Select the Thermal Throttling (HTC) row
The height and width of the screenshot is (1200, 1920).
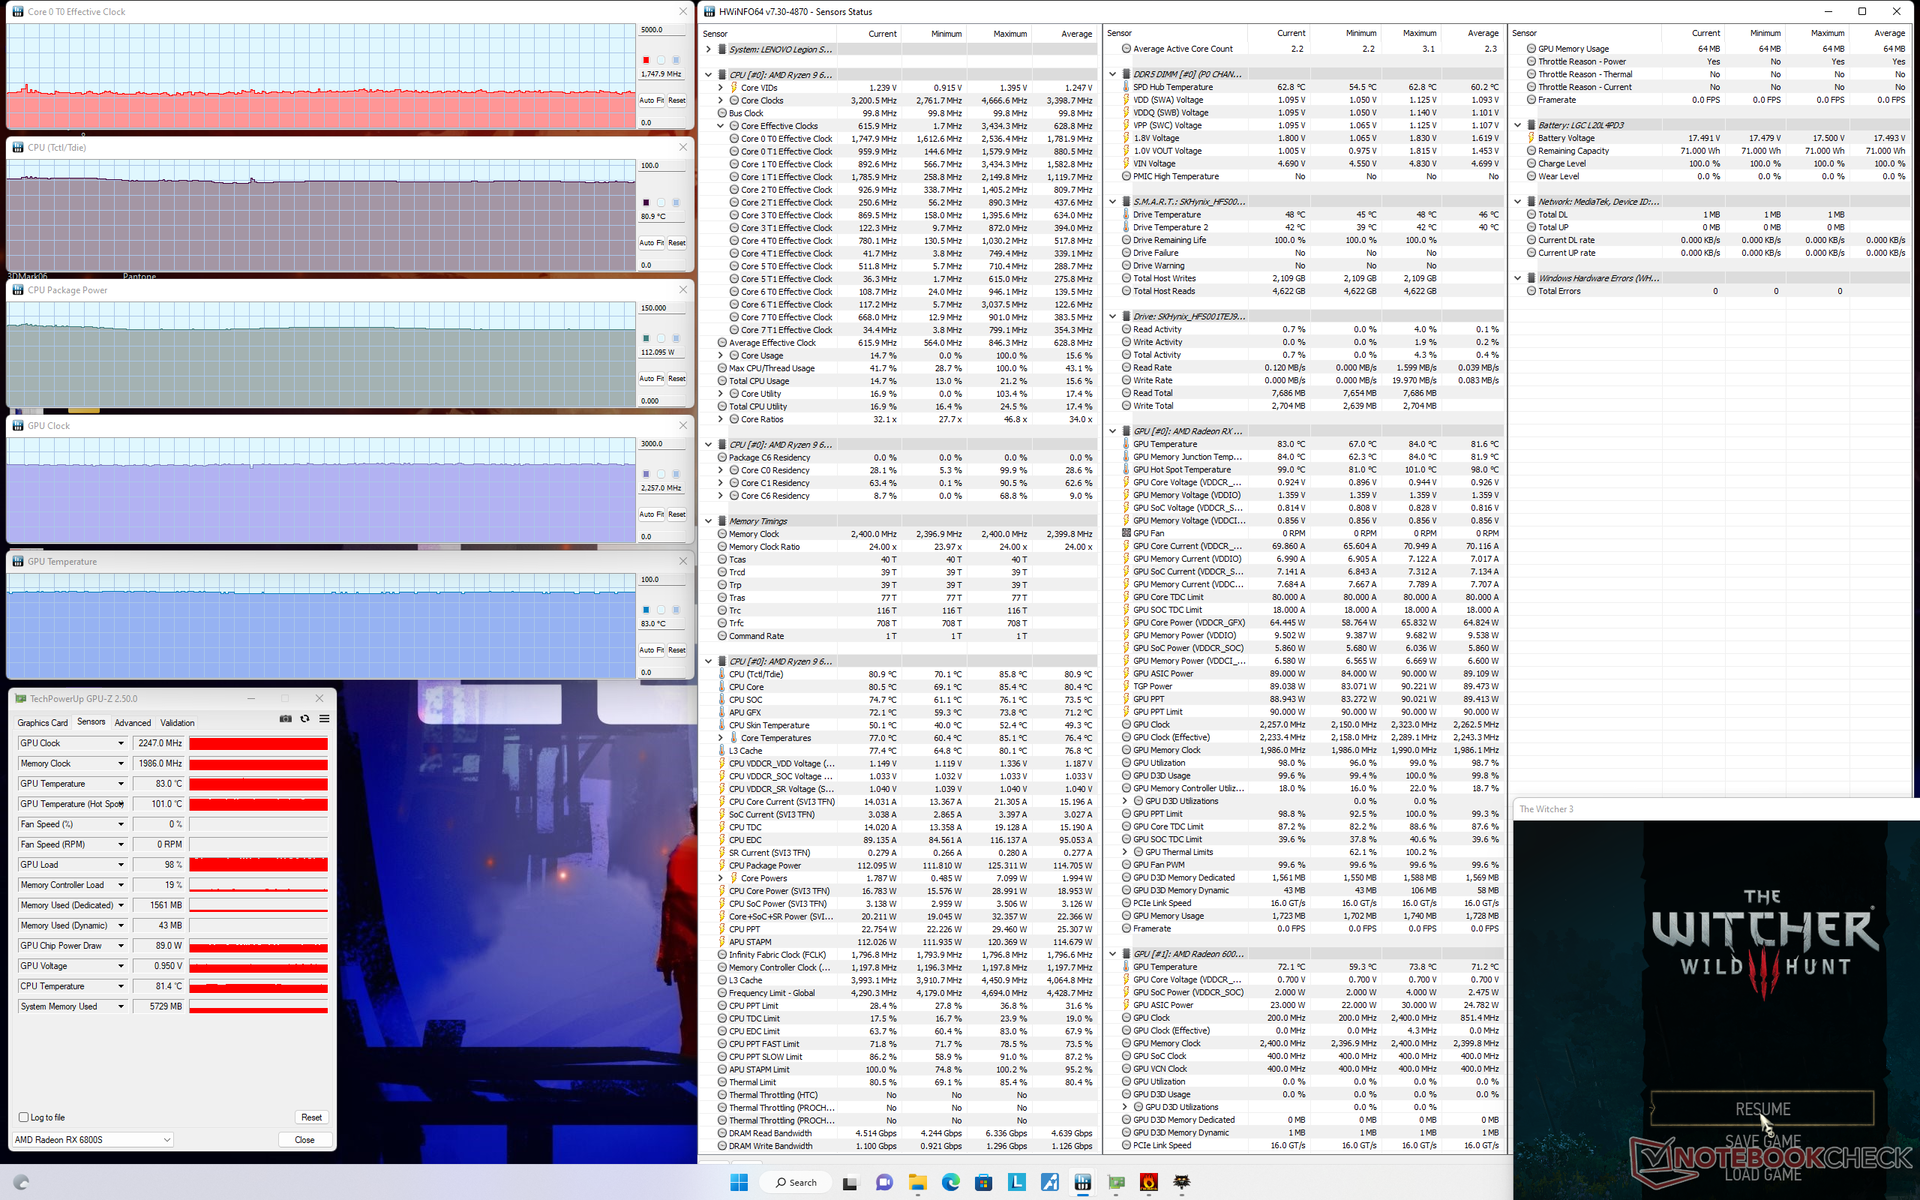pyautogui.click(x=900, y=1095)
